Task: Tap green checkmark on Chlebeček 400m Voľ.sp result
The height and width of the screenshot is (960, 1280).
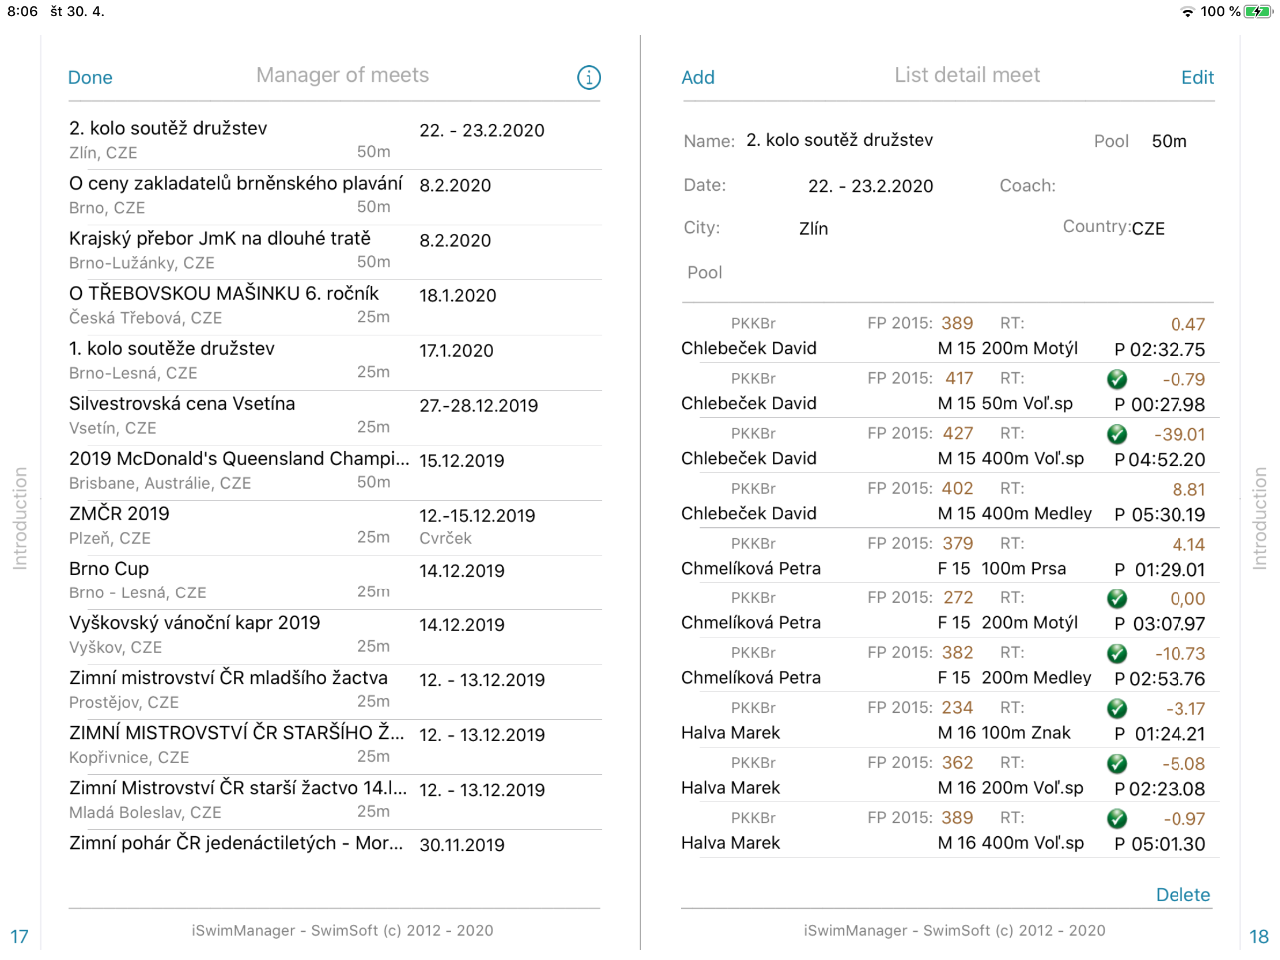Action: (1117, 434)
